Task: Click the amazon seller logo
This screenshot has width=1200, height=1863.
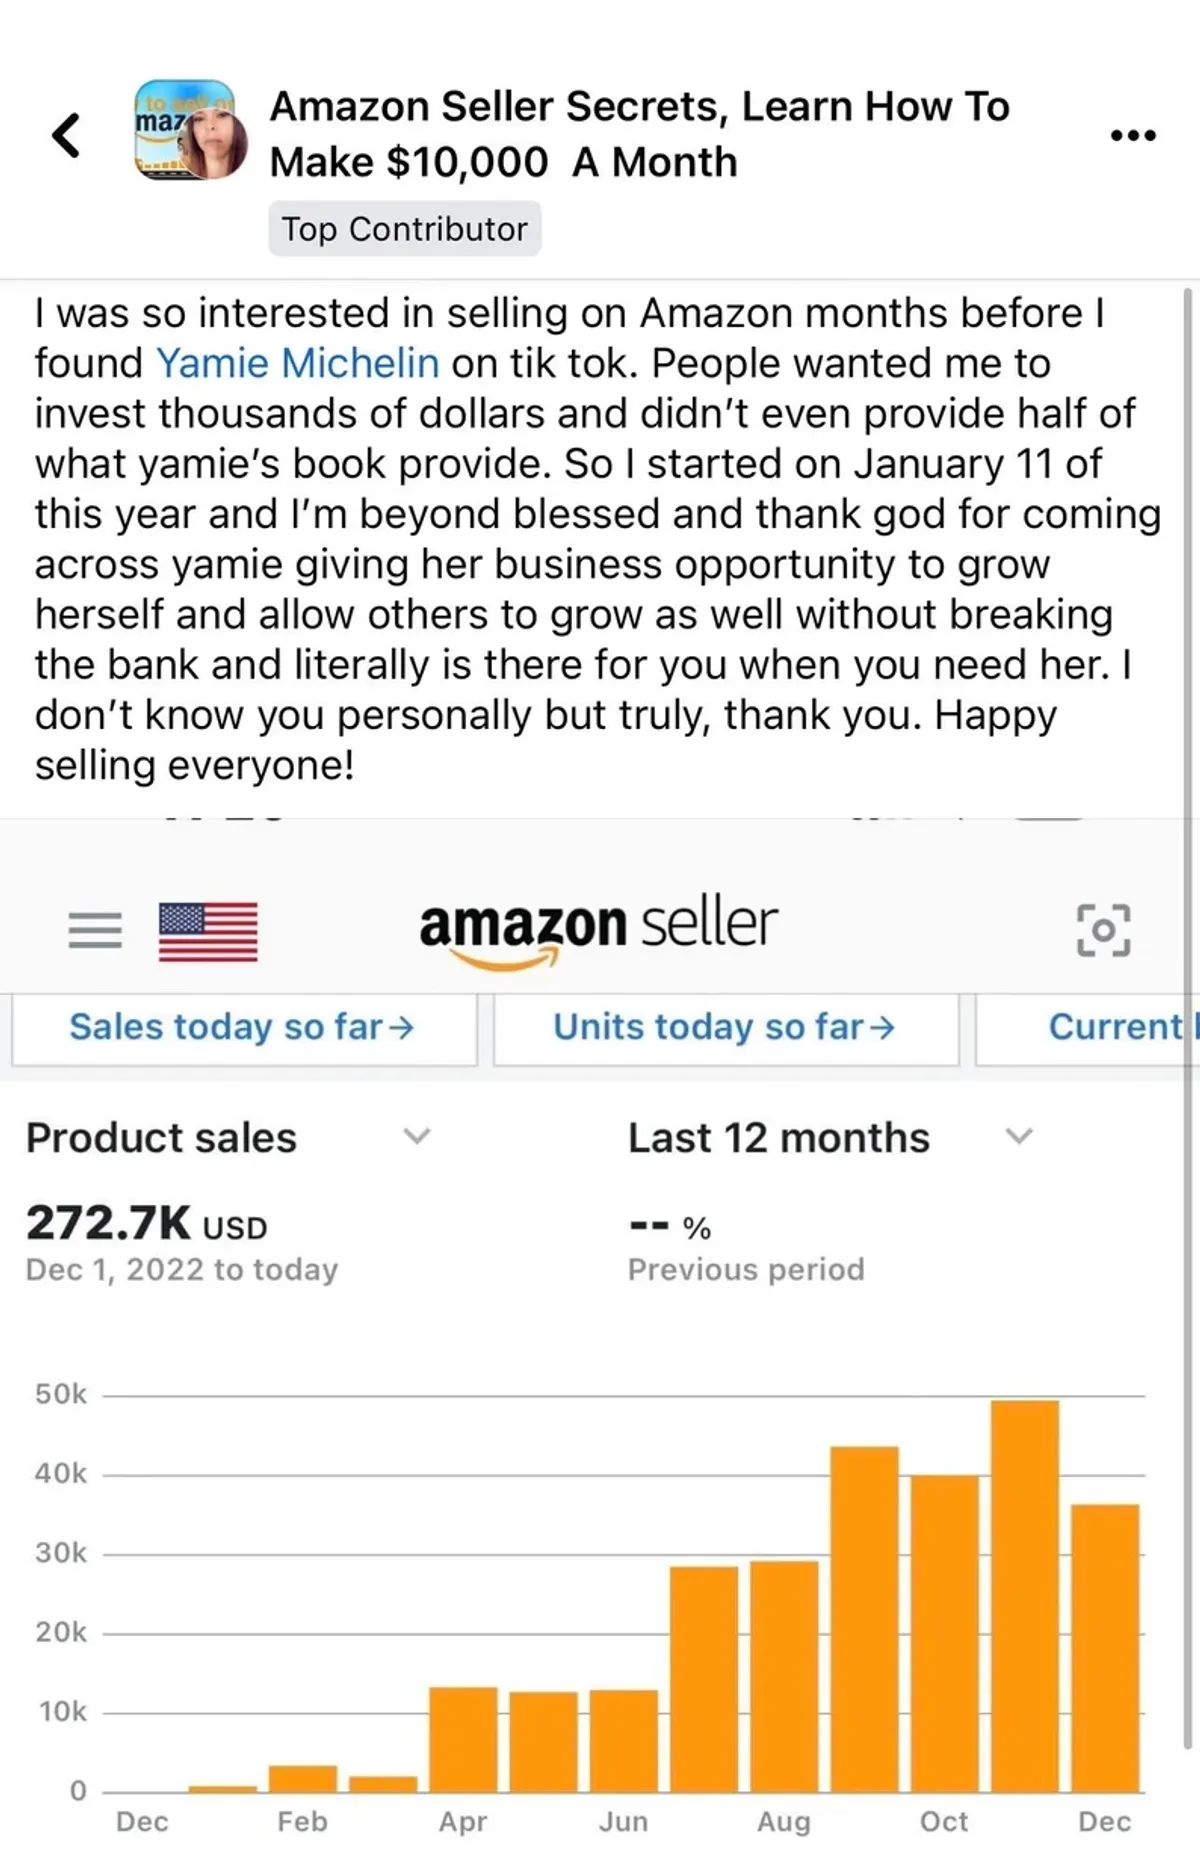Action: click(598, 930)
